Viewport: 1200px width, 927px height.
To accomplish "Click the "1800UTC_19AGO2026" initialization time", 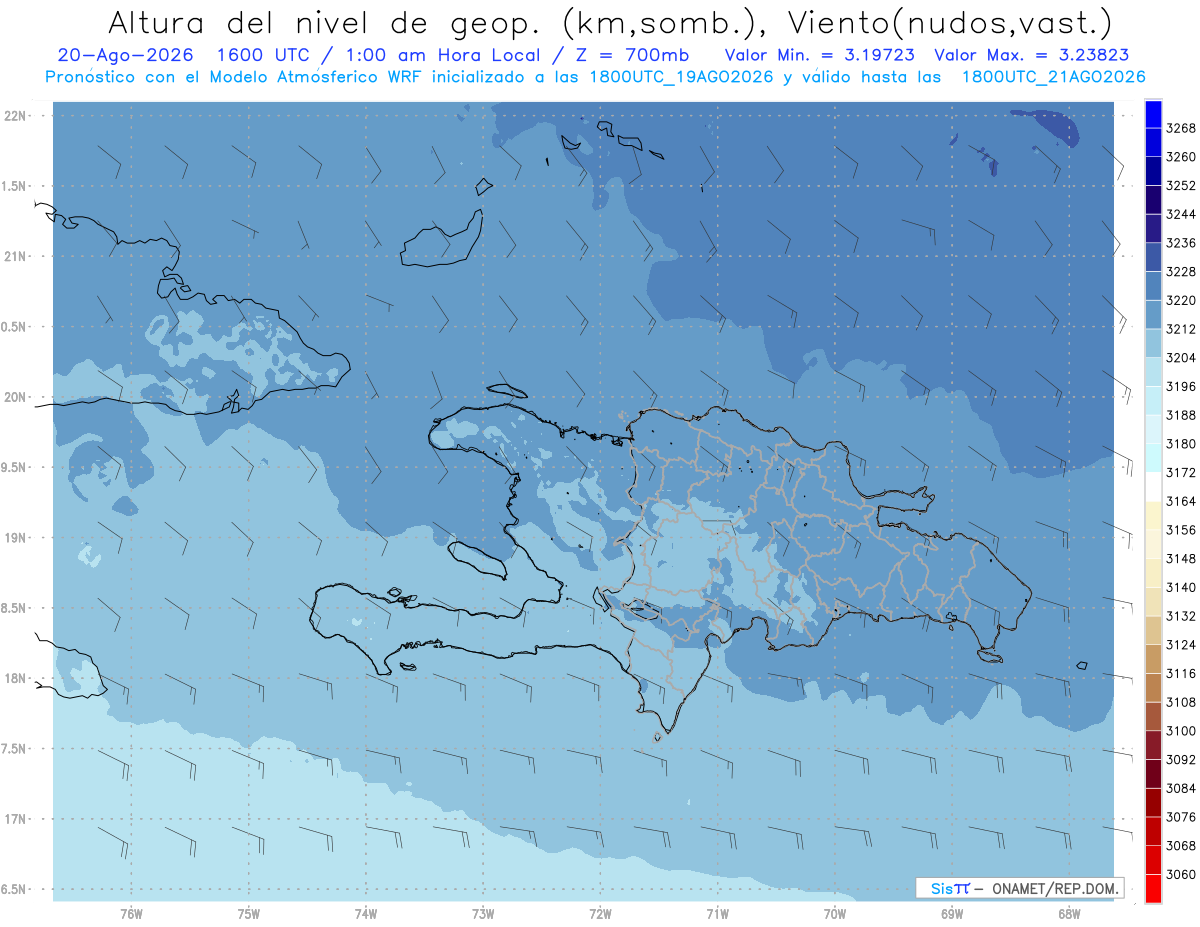I will (x=682, y=76).
